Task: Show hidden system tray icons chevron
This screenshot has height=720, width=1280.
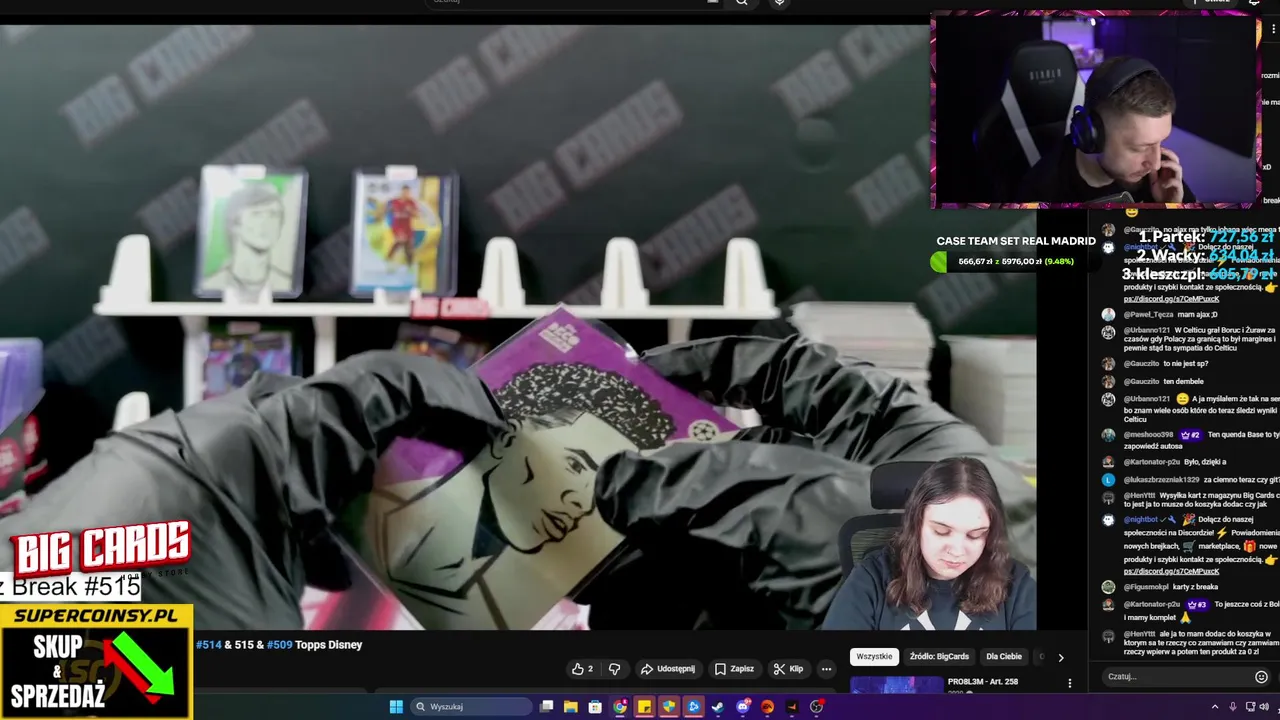Action: [1215, 707]
